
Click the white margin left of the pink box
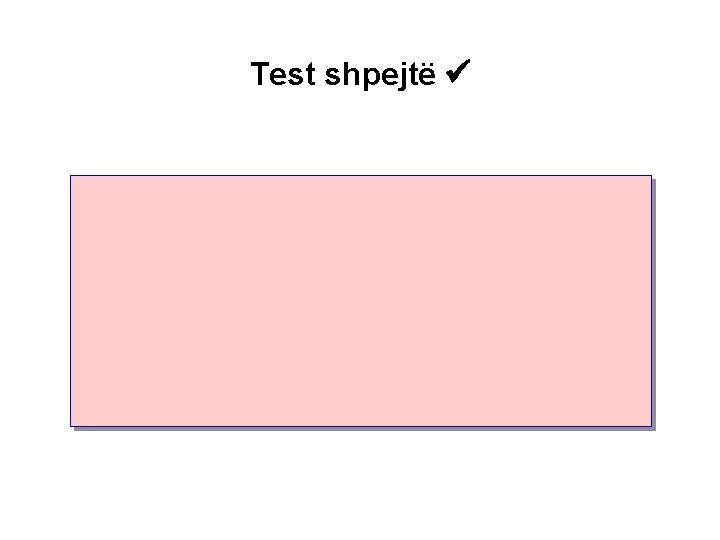pyautogui.click(x=35, y=300)
